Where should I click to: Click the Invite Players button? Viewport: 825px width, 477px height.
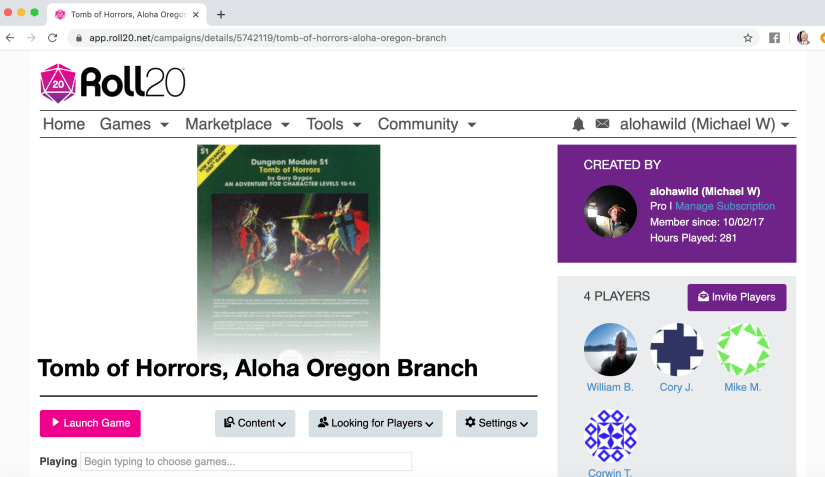737,297
